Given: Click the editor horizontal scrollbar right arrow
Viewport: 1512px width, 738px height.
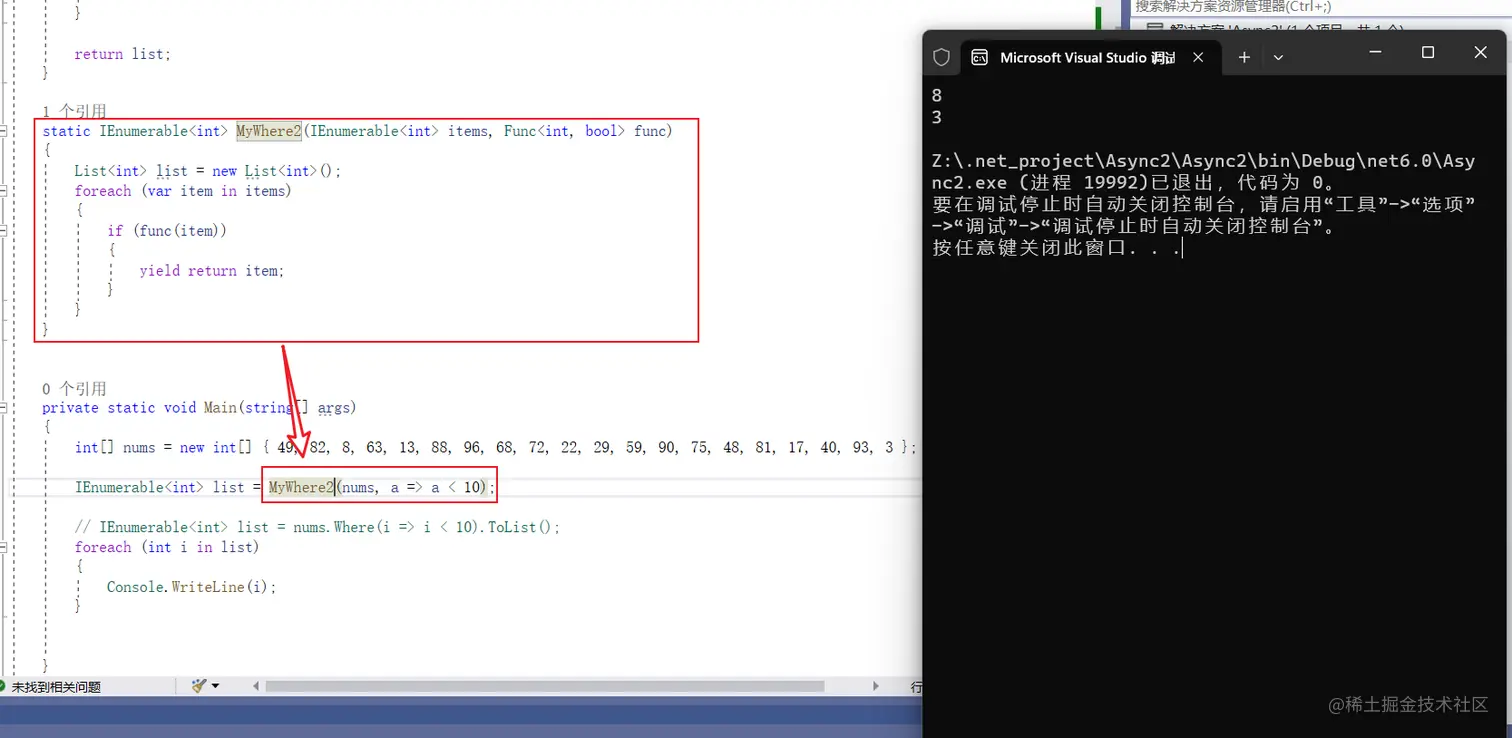Looking at the screenshot, I should [876, 686].
